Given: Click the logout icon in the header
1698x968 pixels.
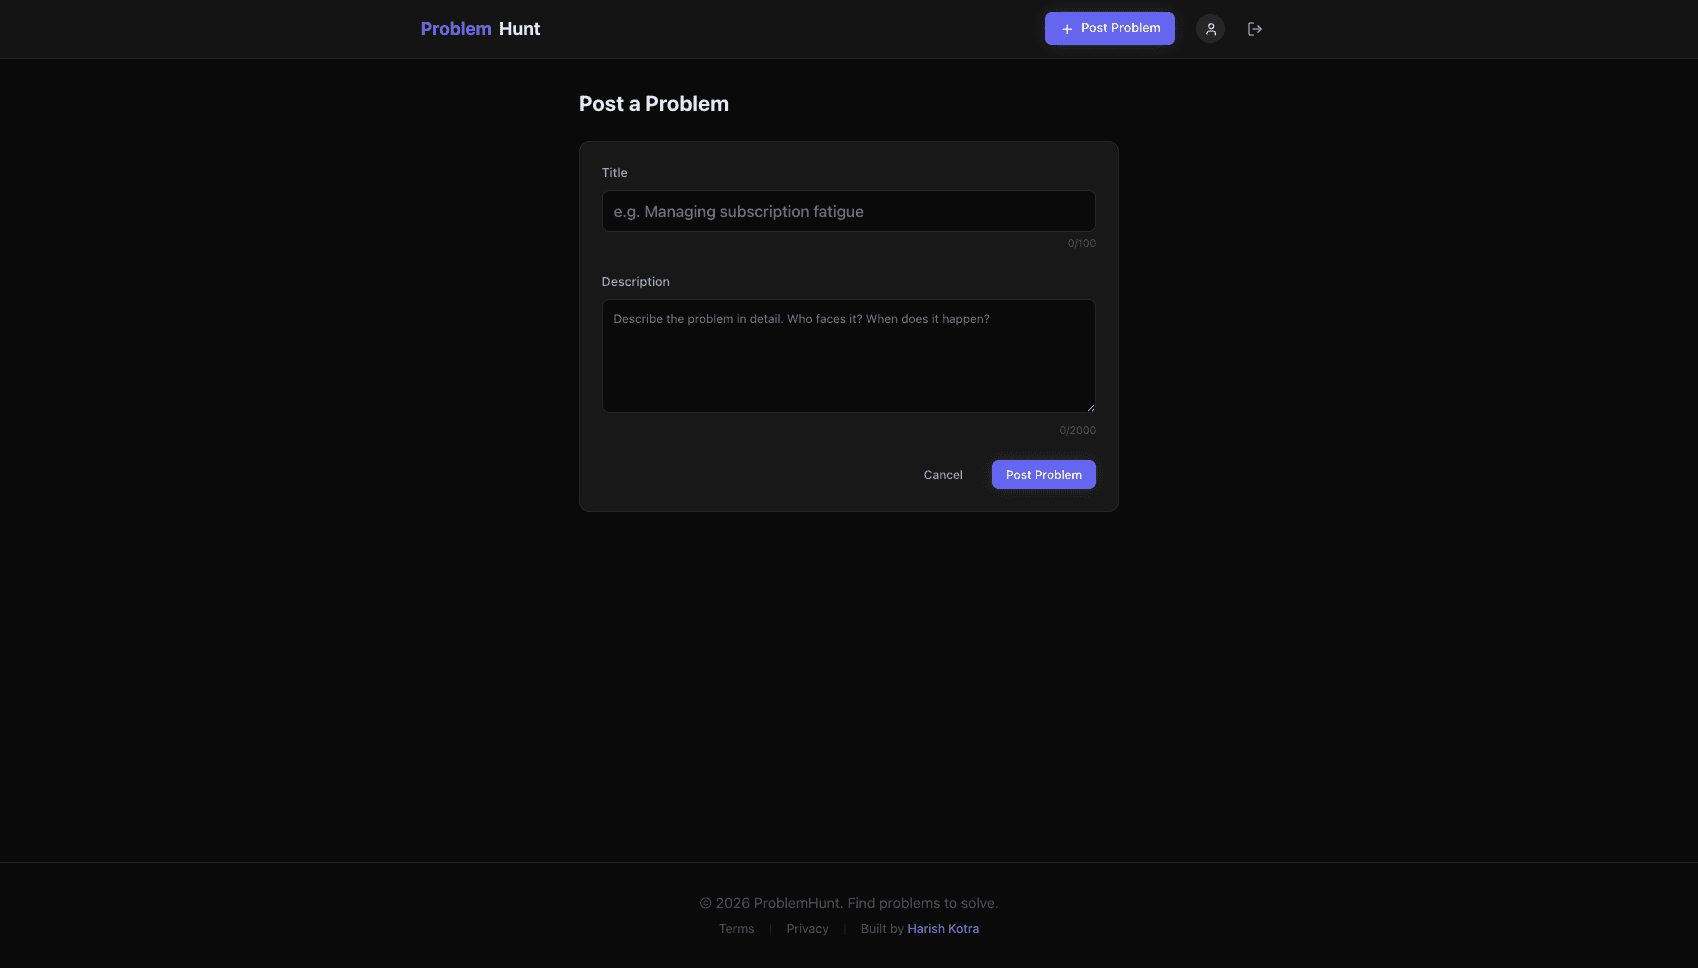Looking at the screenshot, I should point(1255,29).
